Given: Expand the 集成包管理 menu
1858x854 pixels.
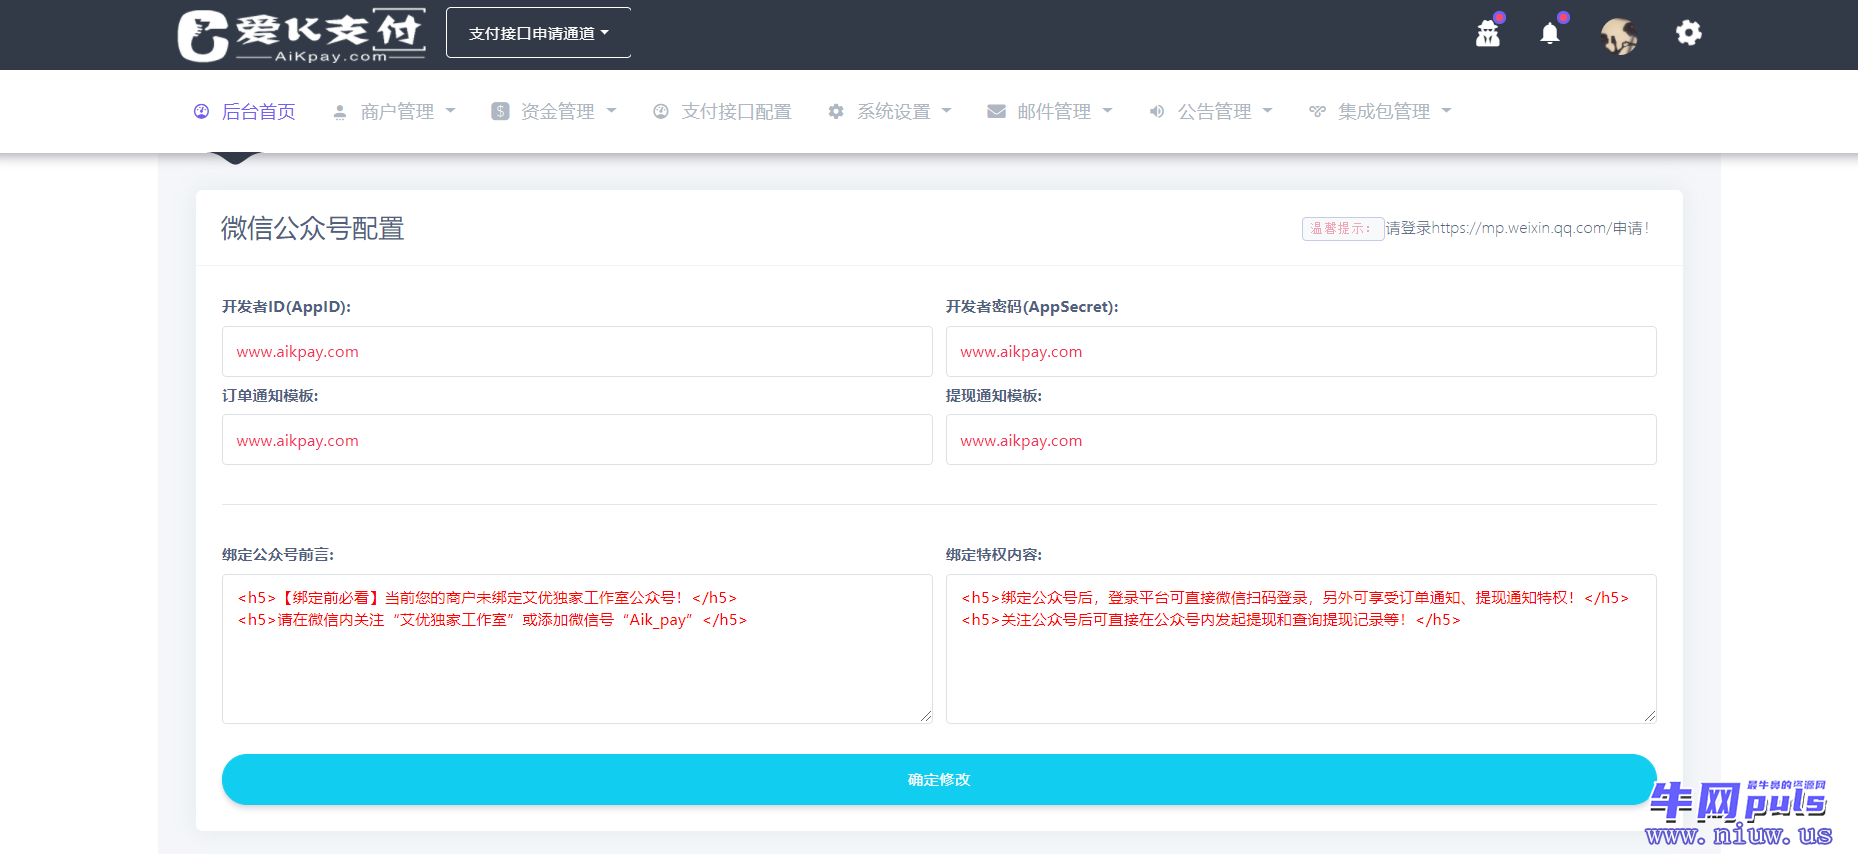Looking at the screenshot, I should [x=1380, y=111].
